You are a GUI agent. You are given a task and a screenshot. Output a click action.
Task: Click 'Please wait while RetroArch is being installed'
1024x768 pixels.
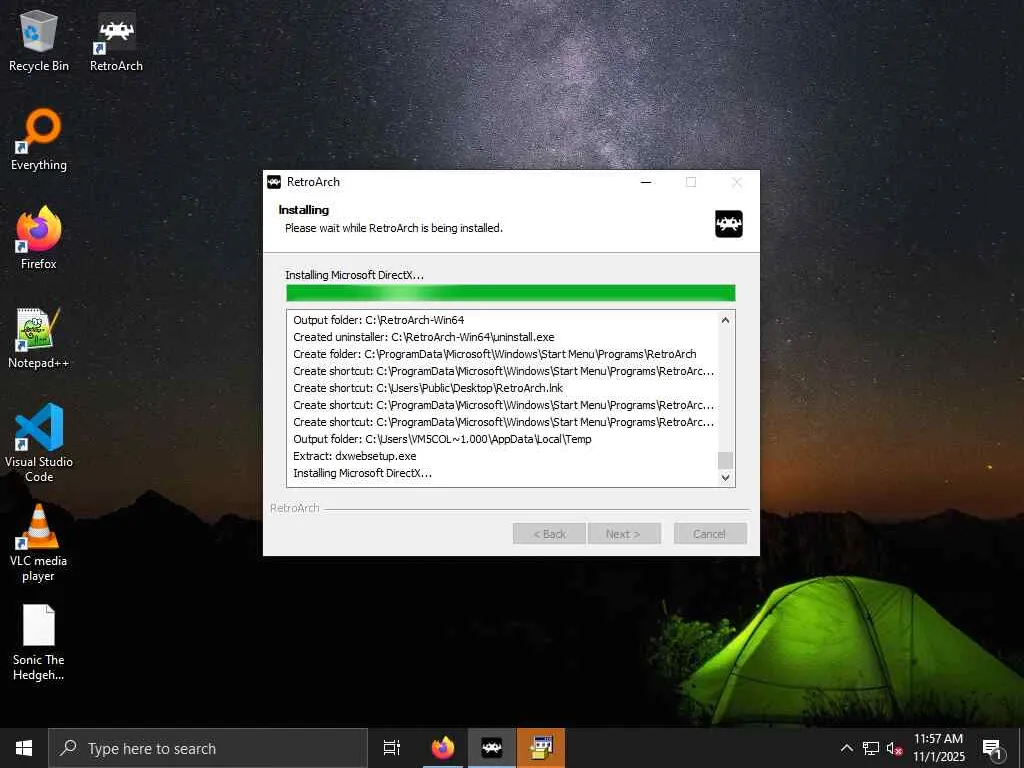pyautogui.click(x=394, y=228)
